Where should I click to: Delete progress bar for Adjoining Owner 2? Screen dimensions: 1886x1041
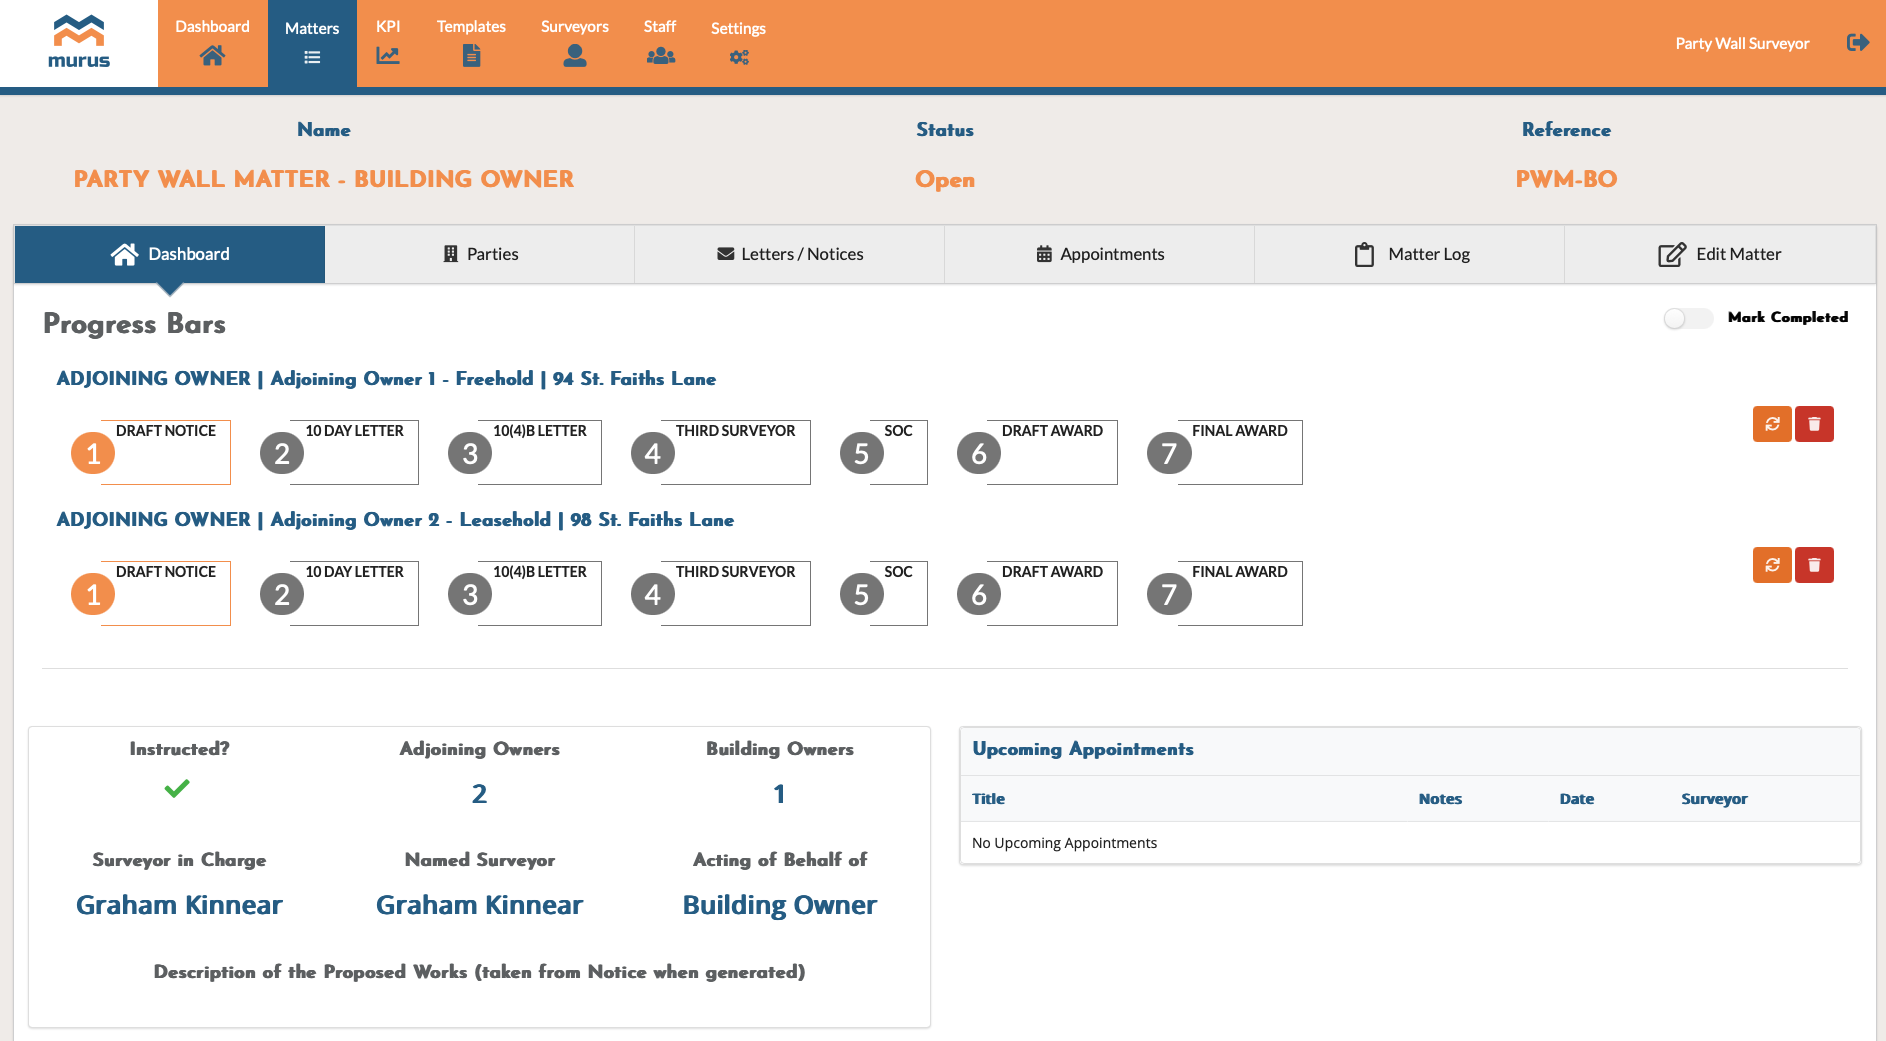coord(1814,565)
